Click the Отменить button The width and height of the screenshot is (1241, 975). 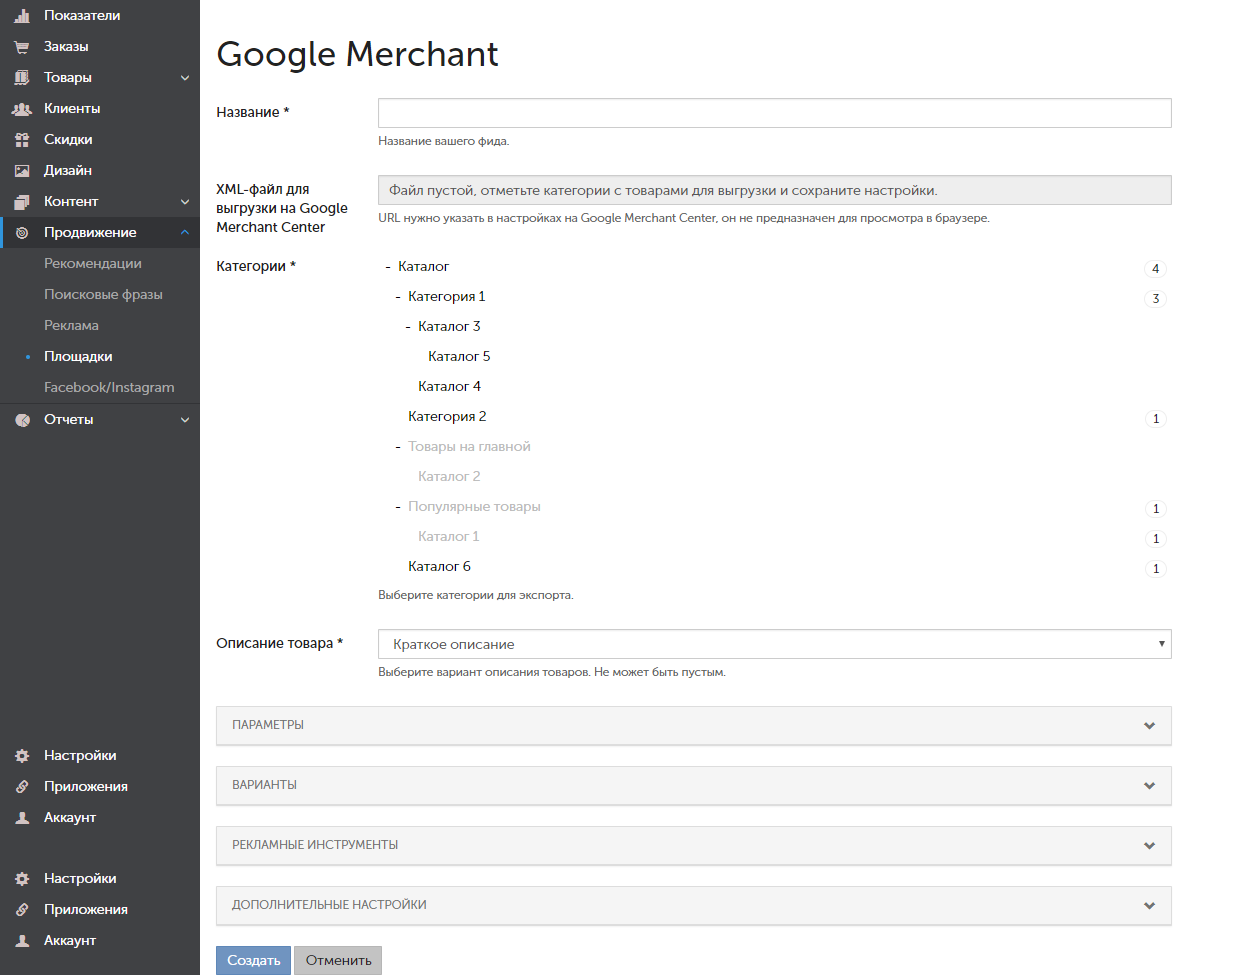[338, 960]
